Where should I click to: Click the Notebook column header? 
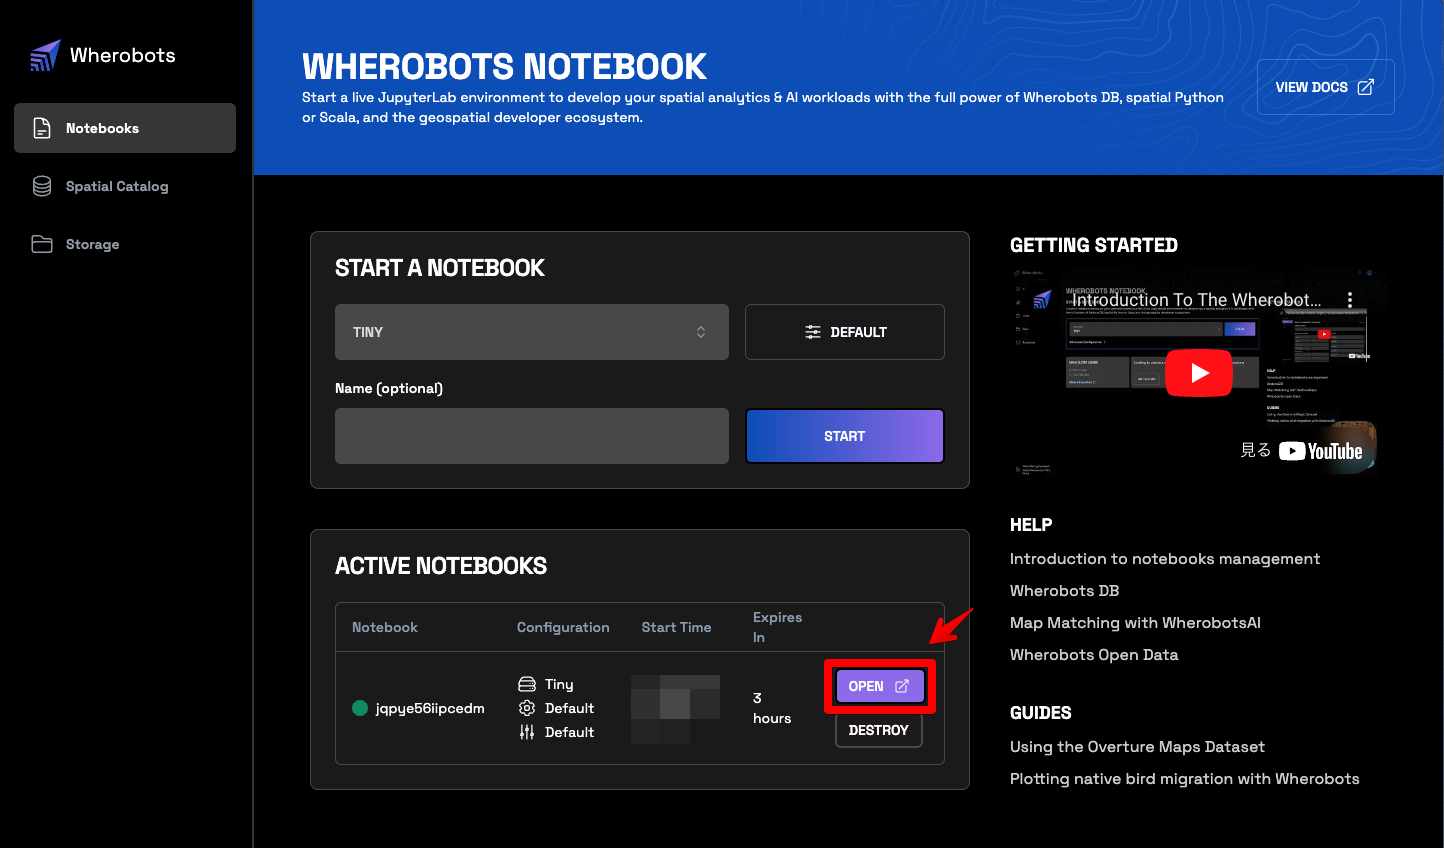pos(385,627)
